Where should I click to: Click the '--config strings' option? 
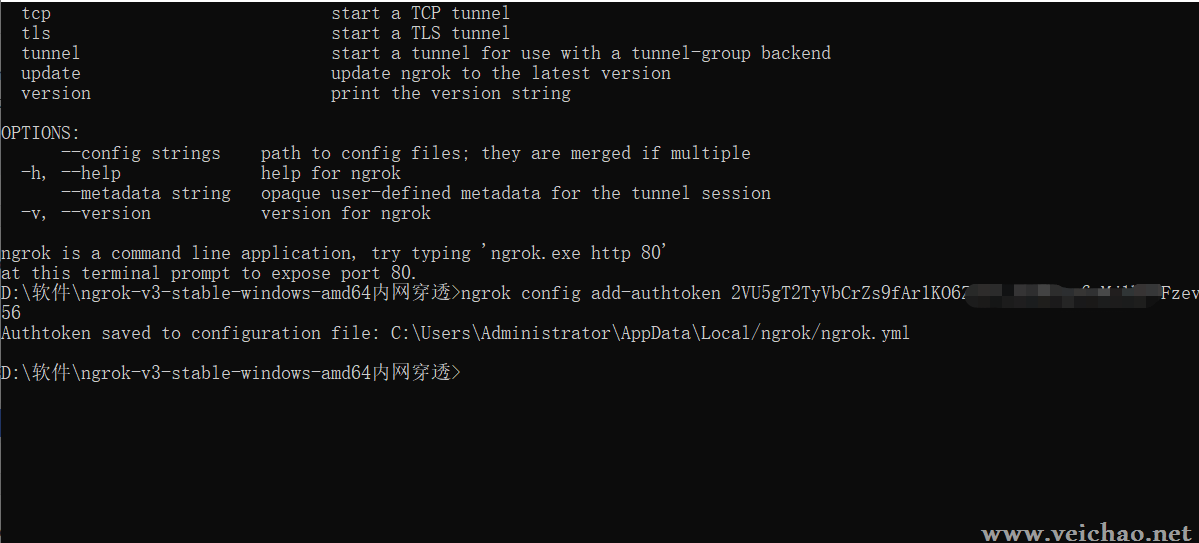point(141,153)
